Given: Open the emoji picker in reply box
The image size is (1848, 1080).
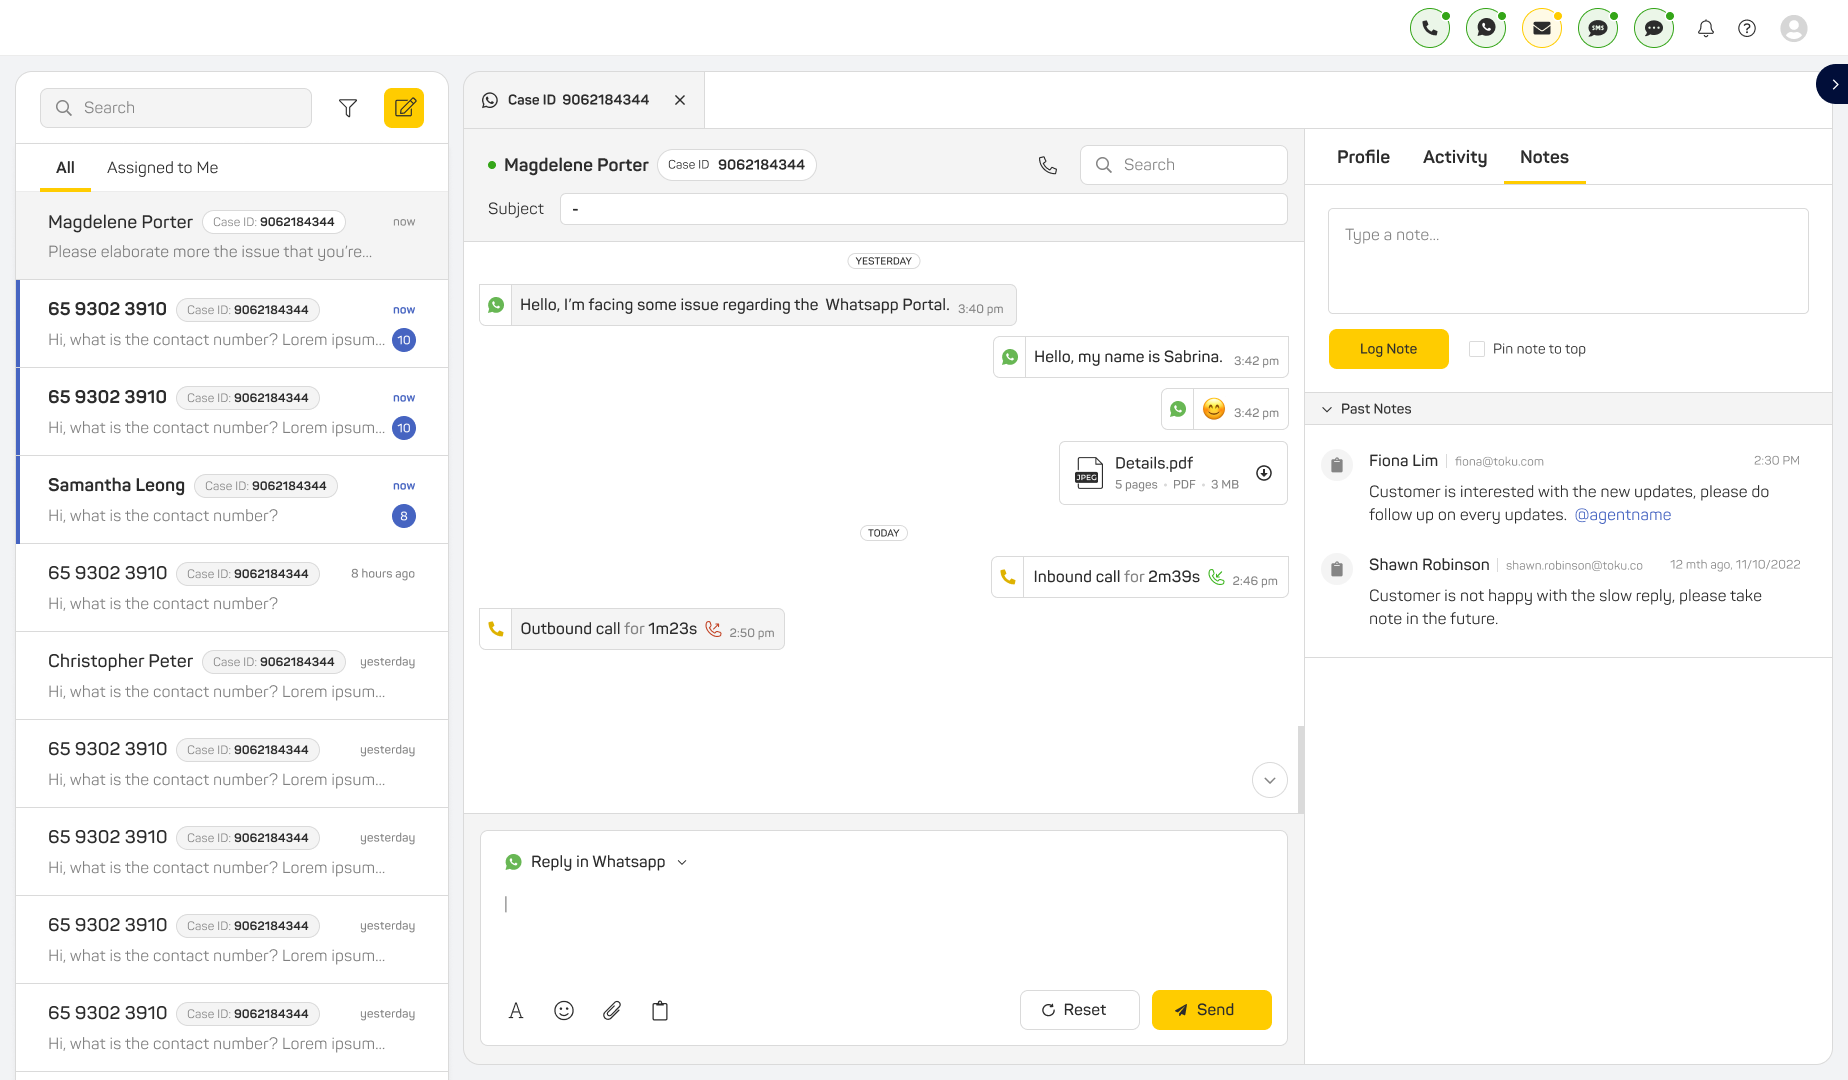Looking at the screenshot, I should 564,1011.
